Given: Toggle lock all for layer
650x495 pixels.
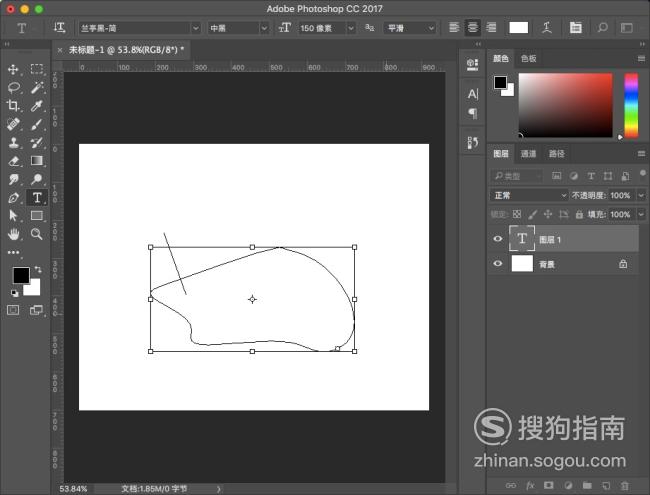Looking at the screenshot, I should (x=579, y=214).
